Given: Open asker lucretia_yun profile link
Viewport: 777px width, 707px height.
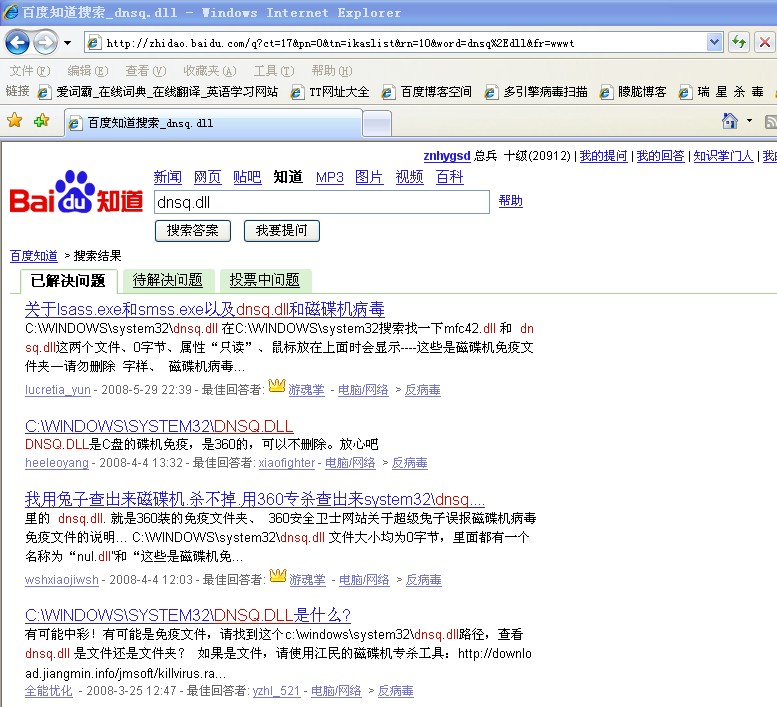Looking at the screenshot, I should point(57,390).
